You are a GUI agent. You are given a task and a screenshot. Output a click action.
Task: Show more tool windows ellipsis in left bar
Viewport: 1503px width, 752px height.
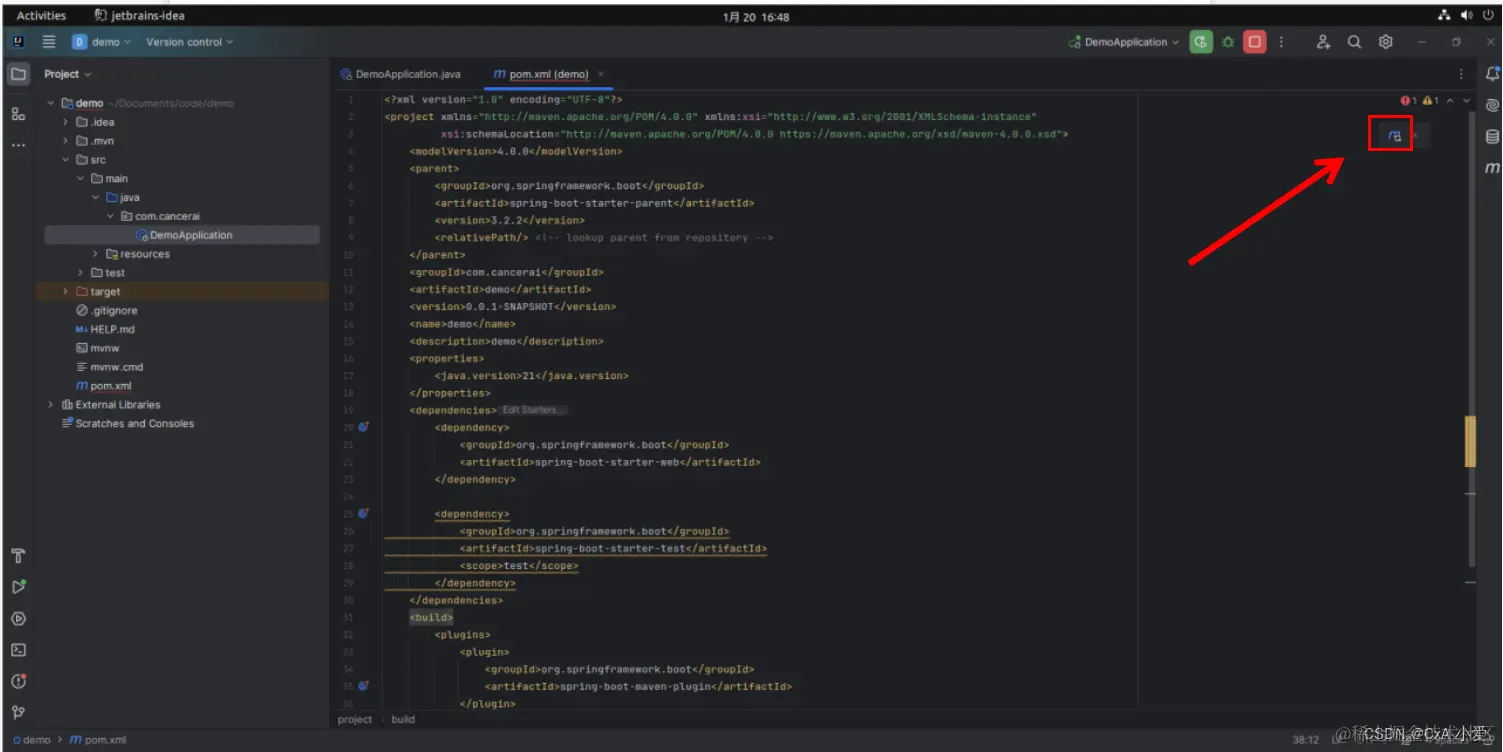click(x=18, y=146)
